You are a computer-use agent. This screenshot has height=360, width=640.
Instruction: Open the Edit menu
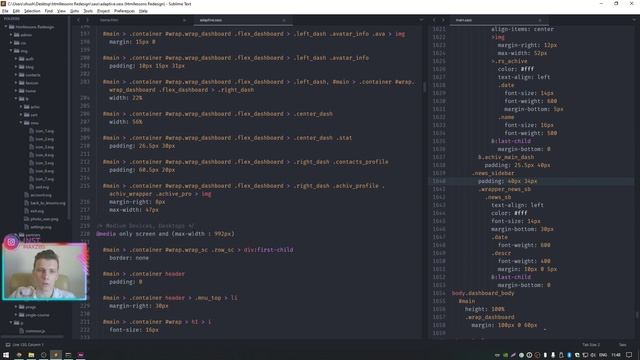coord(16,11)
